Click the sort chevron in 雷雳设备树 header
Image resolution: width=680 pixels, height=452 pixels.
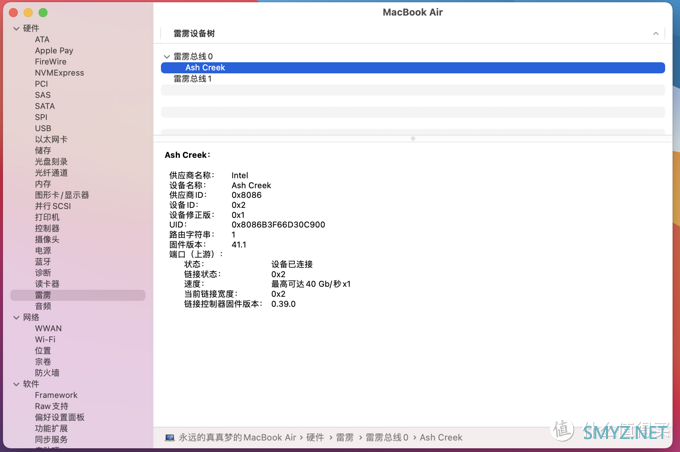click(655, 33)
